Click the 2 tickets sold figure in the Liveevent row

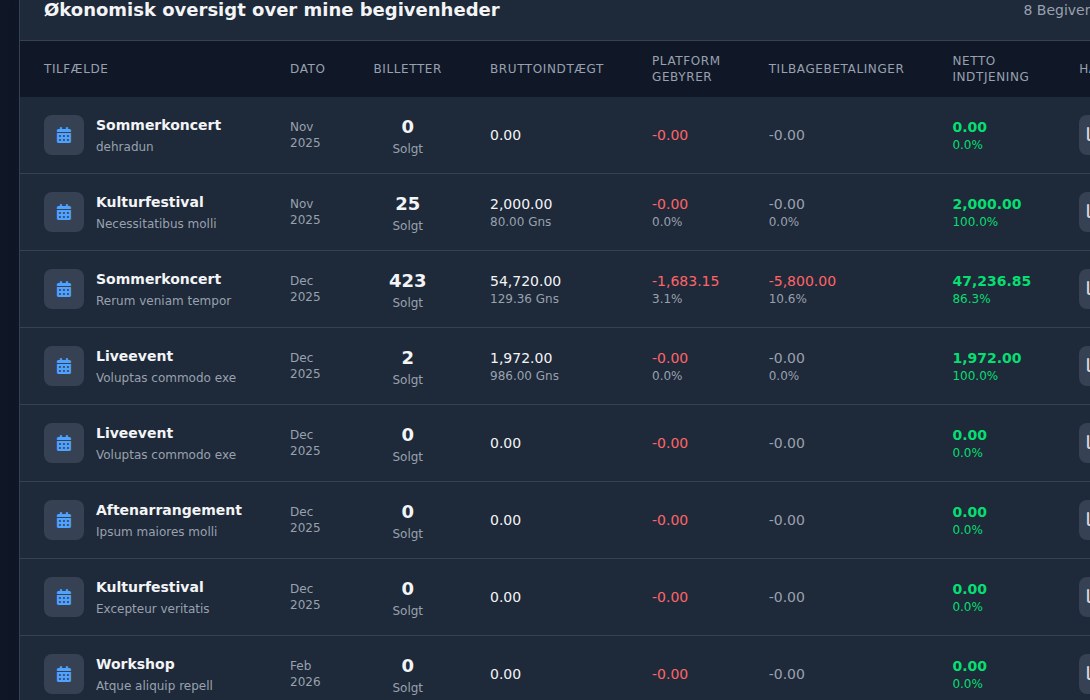click(x=407, y=358)
